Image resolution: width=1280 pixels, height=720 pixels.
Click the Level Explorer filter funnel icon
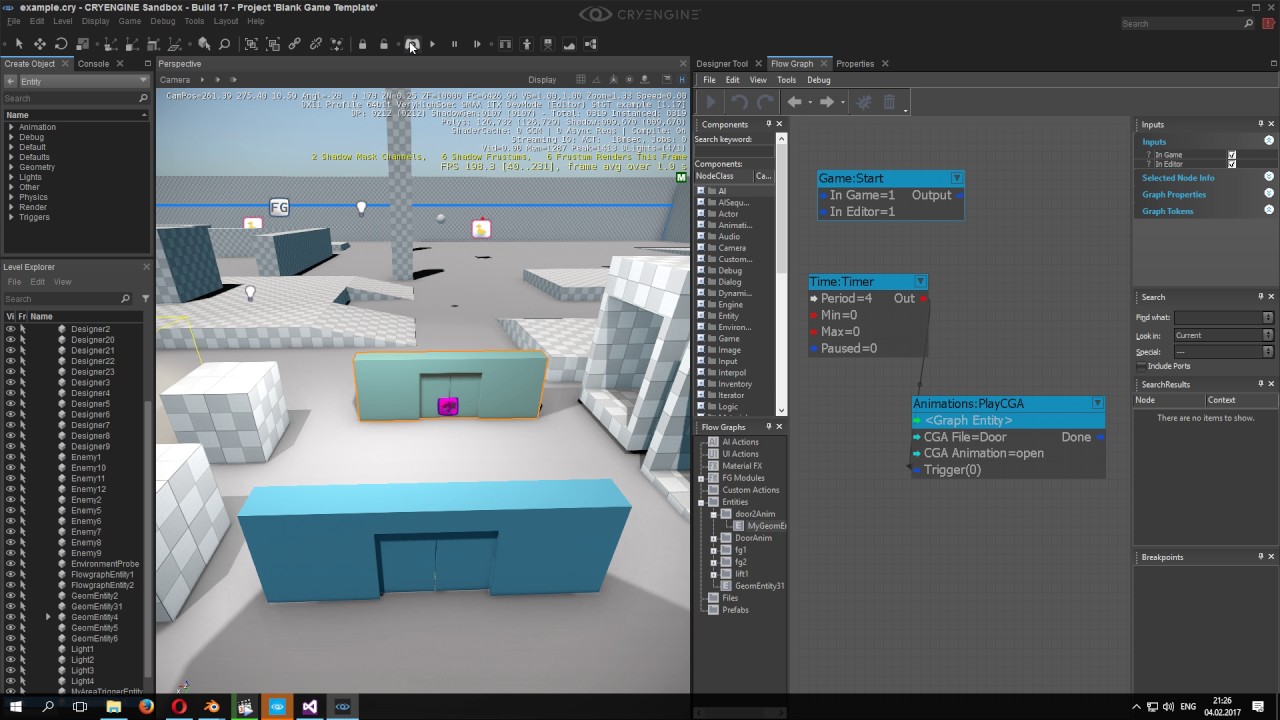point(145,299)
